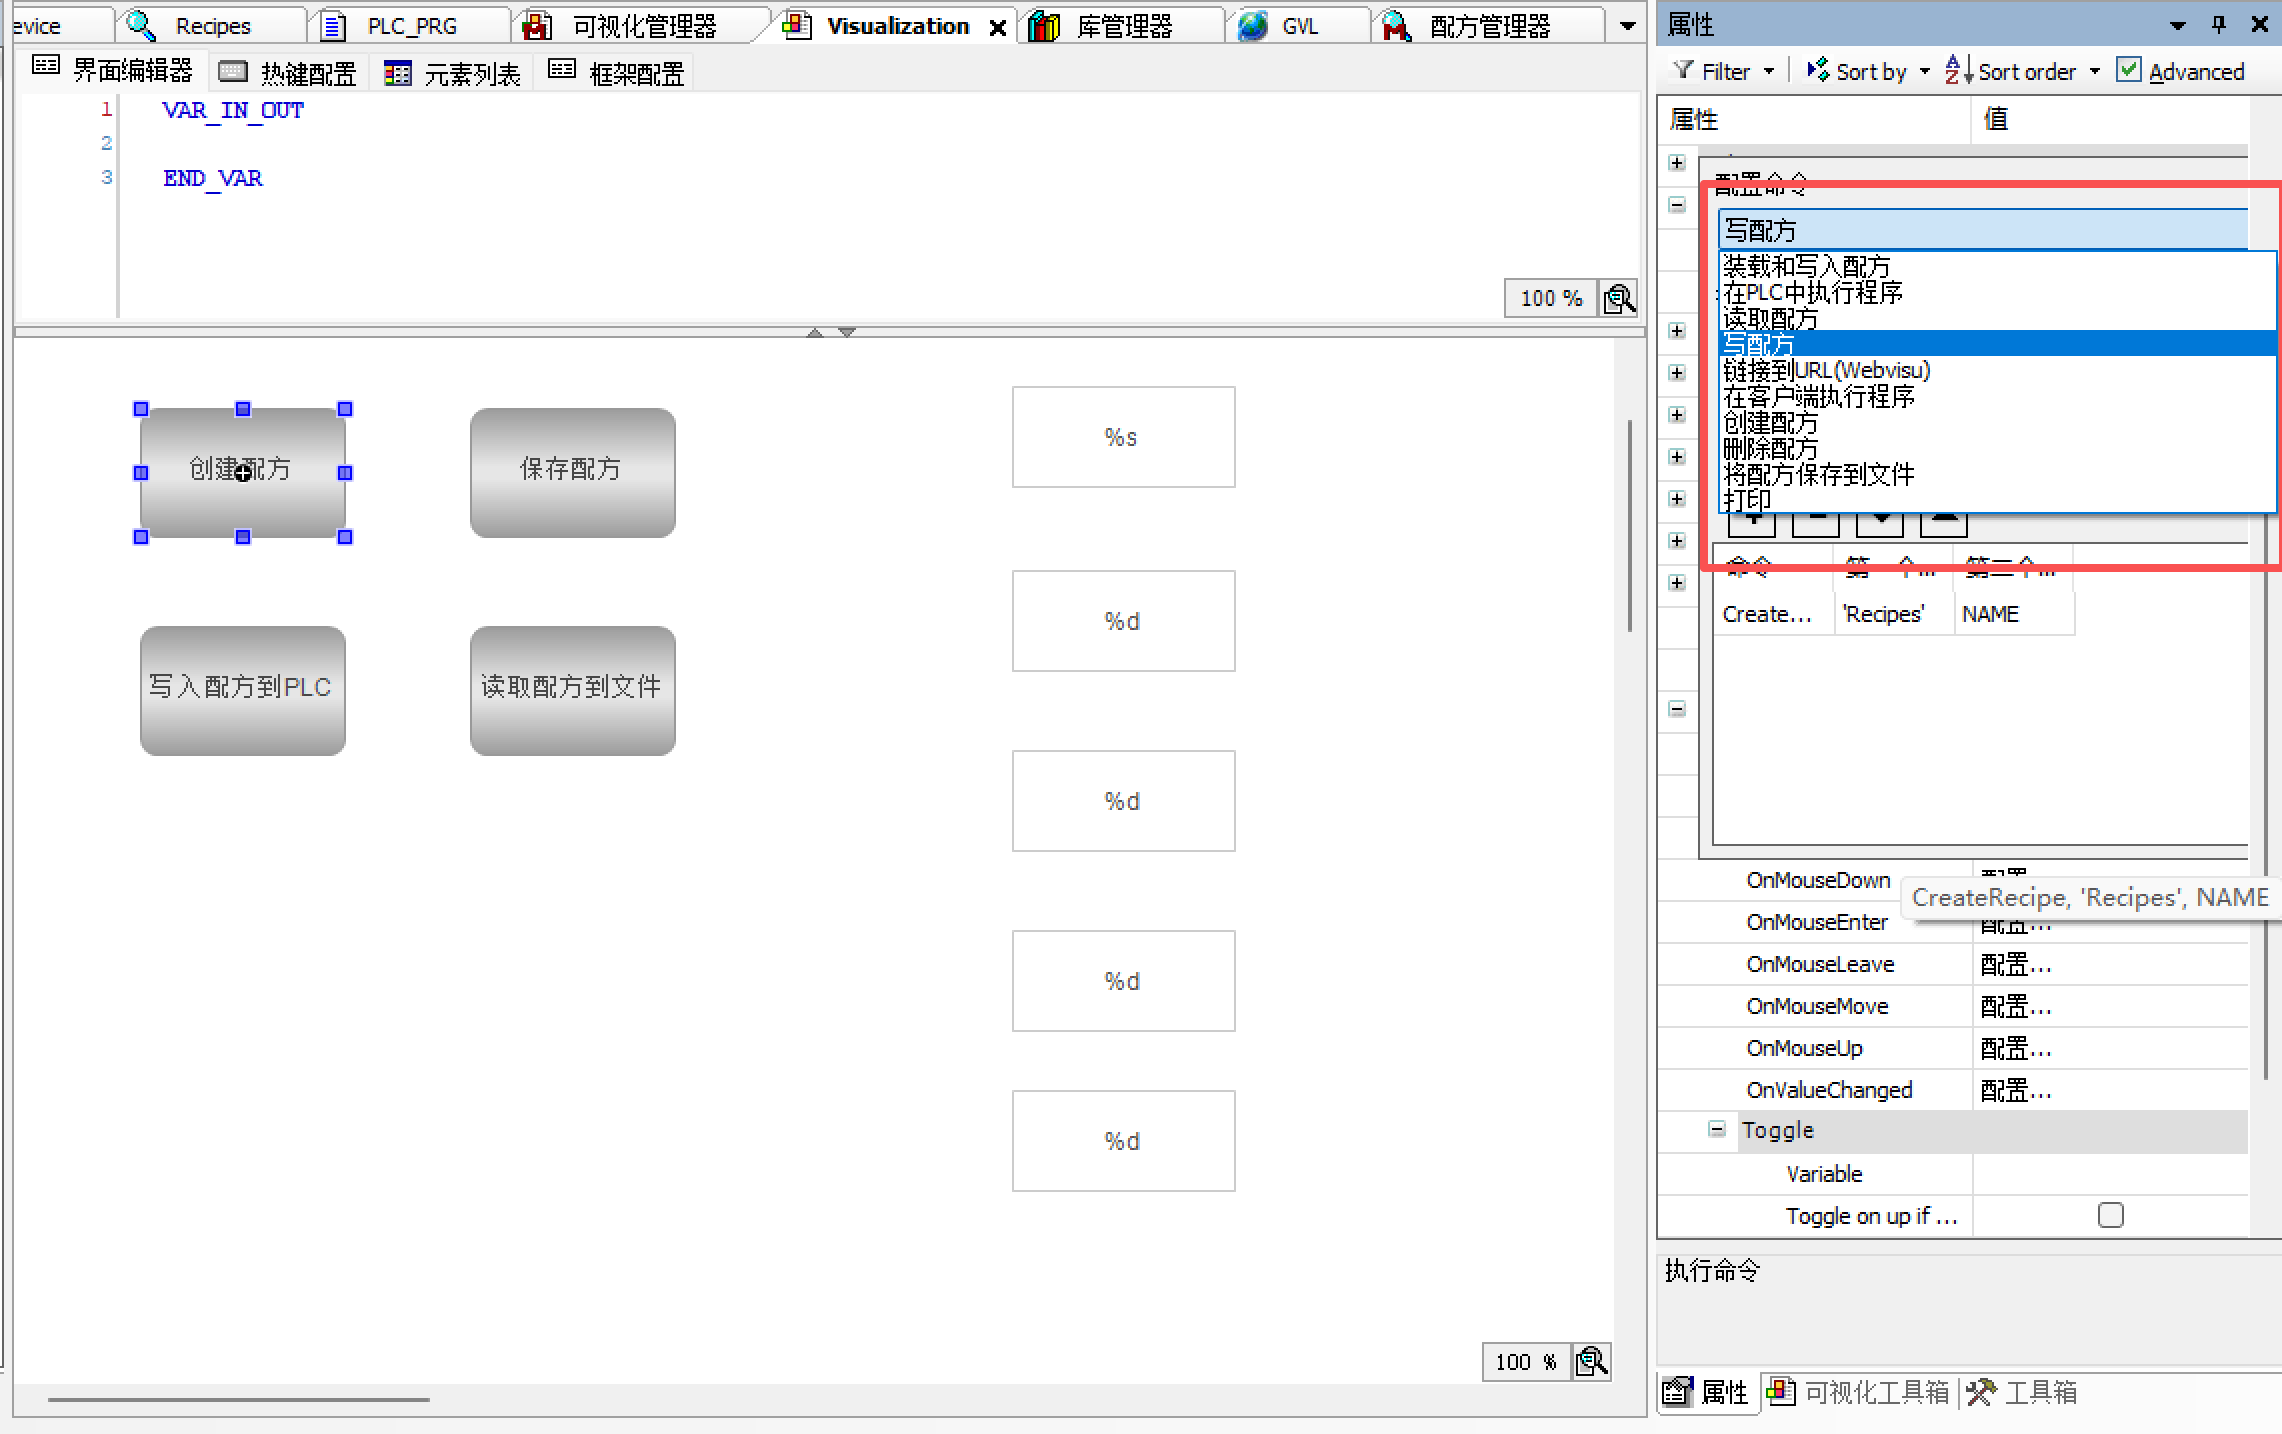Select the 创建配方 button on the canvas
The image size is (2282, 1434).
(243, 472)
